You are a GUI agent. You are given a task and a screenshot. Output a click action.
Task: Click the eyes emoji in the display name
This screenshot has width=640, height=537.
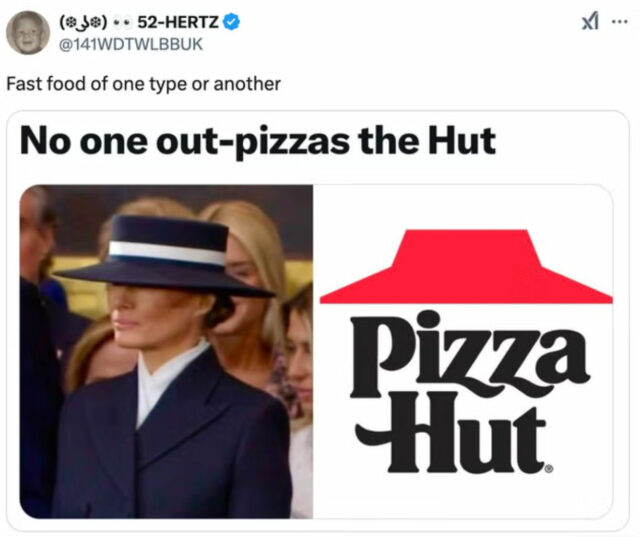[x=122, y=22]
